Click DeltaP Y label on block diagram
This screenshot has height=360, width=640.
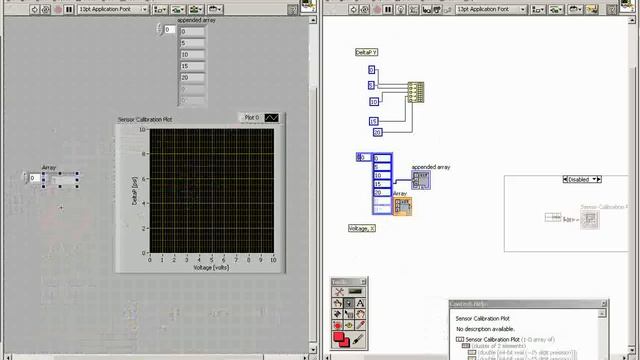tap(367, 52)
